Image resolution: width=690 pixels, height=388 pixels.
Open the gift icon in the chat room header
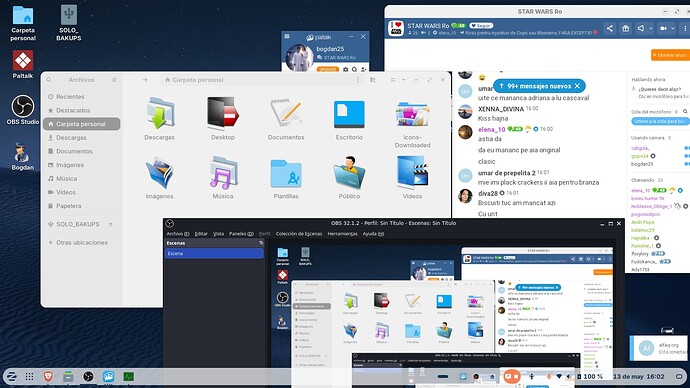(x=625, y=29)
